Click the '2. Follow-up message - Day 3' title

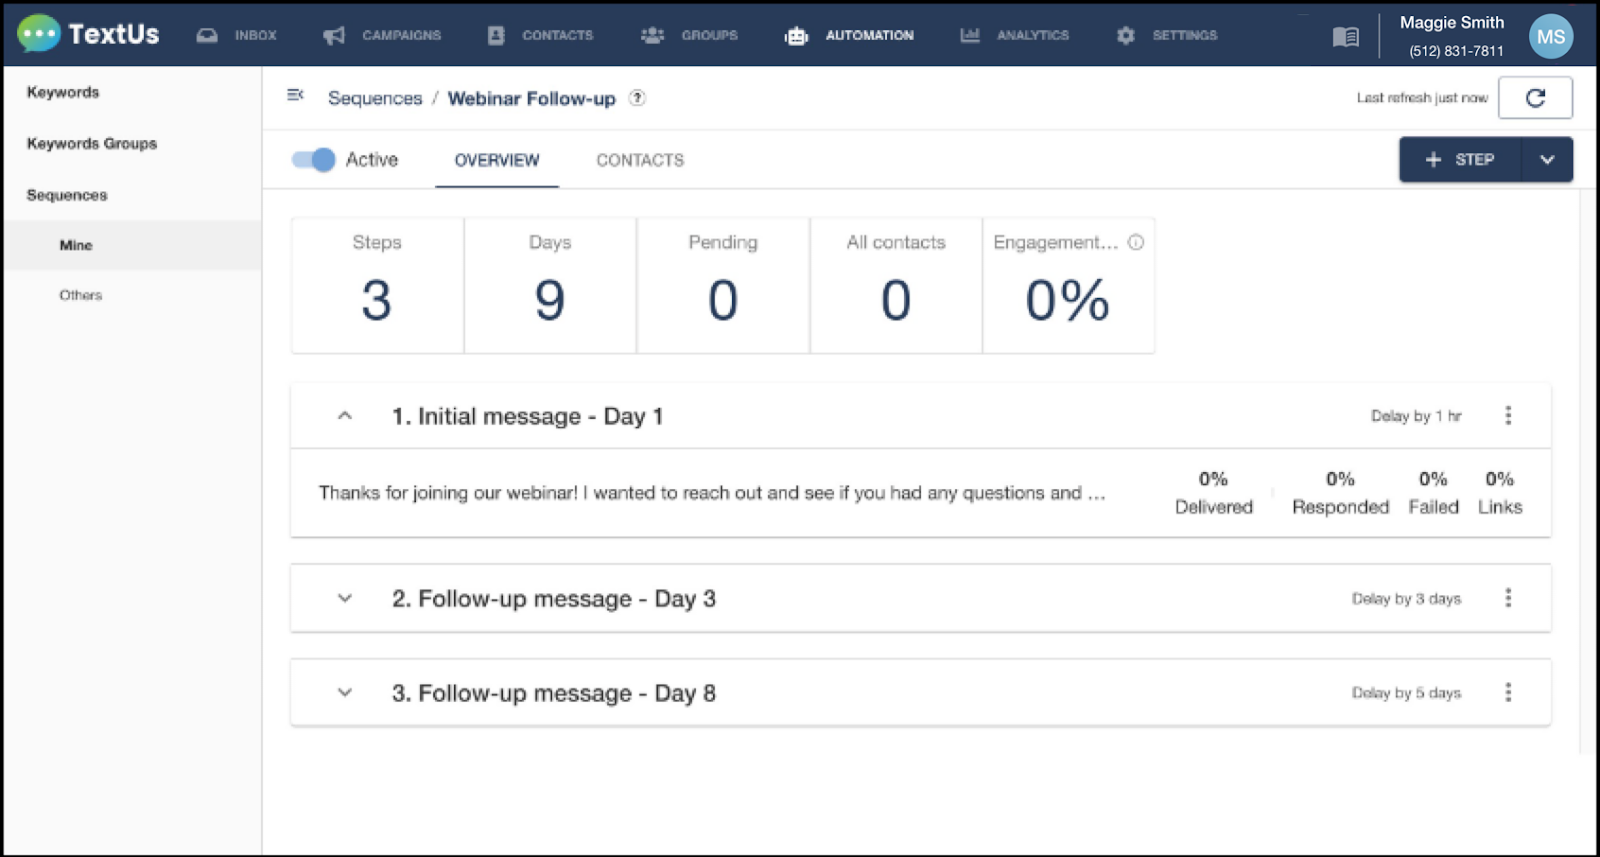pos(554,599)
